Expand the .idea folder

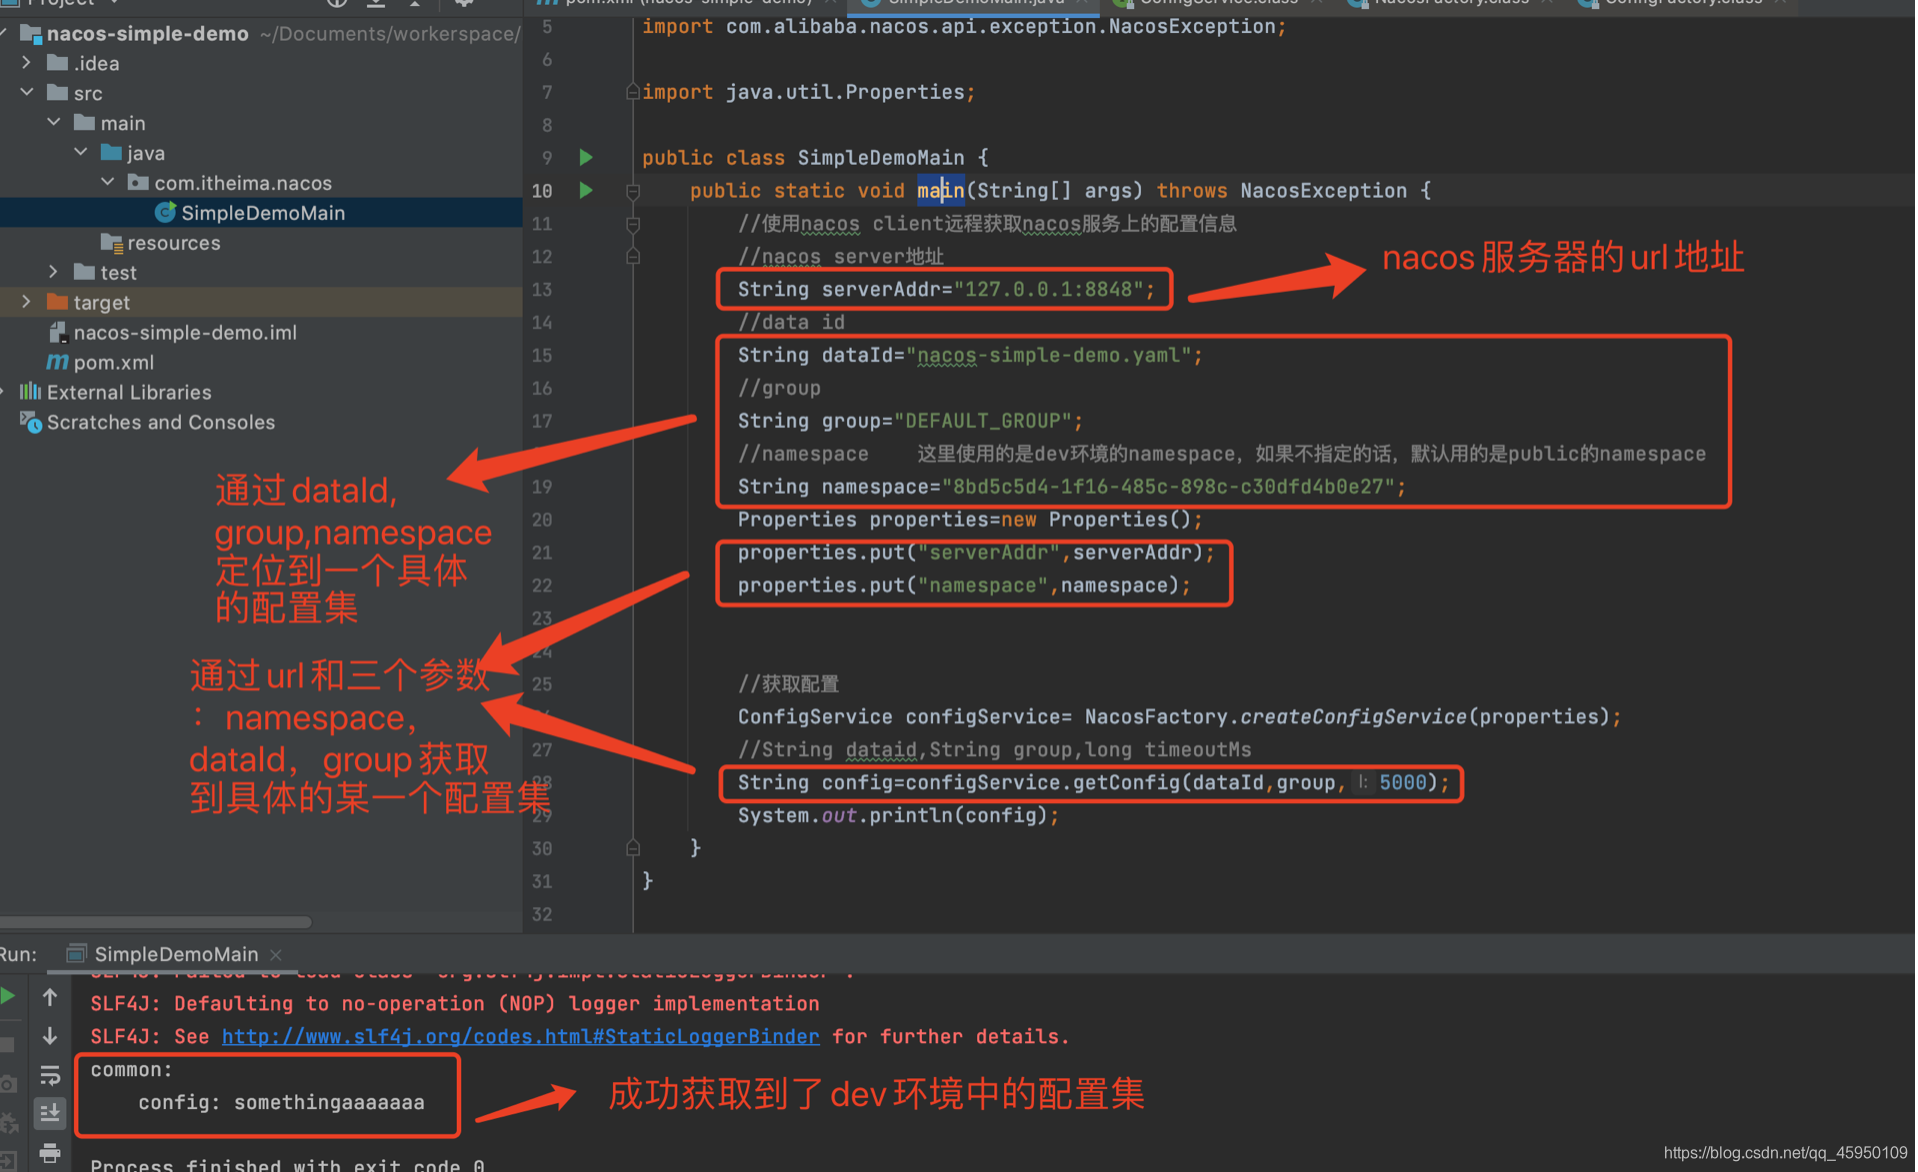pos(26,62)
